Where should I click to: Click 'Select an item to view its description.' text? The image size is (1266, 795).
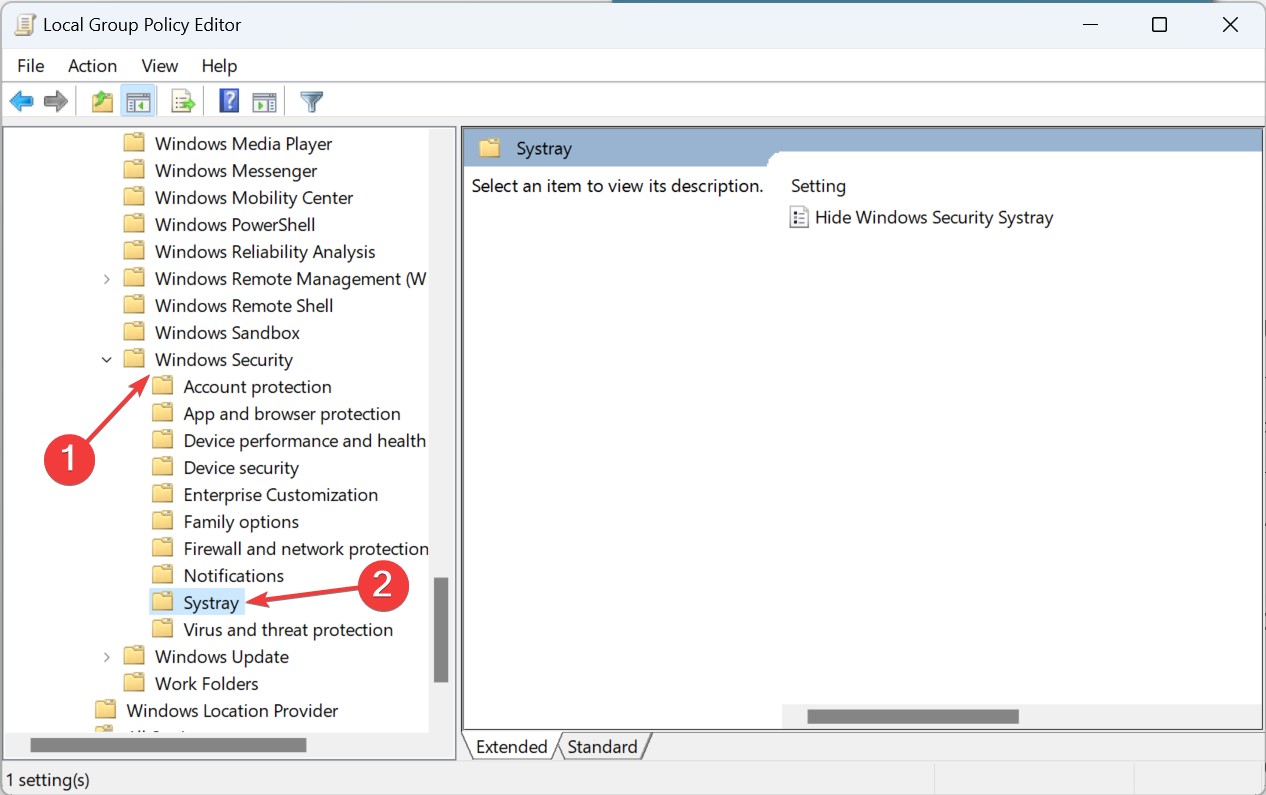click(617, 186)
